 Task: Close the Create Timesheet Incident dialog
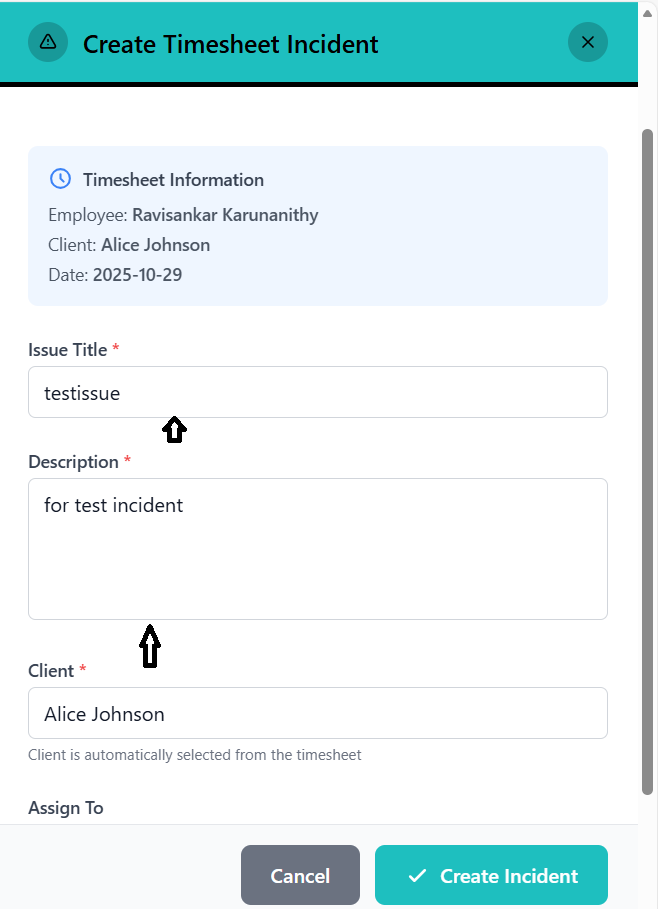coord(587,42)
